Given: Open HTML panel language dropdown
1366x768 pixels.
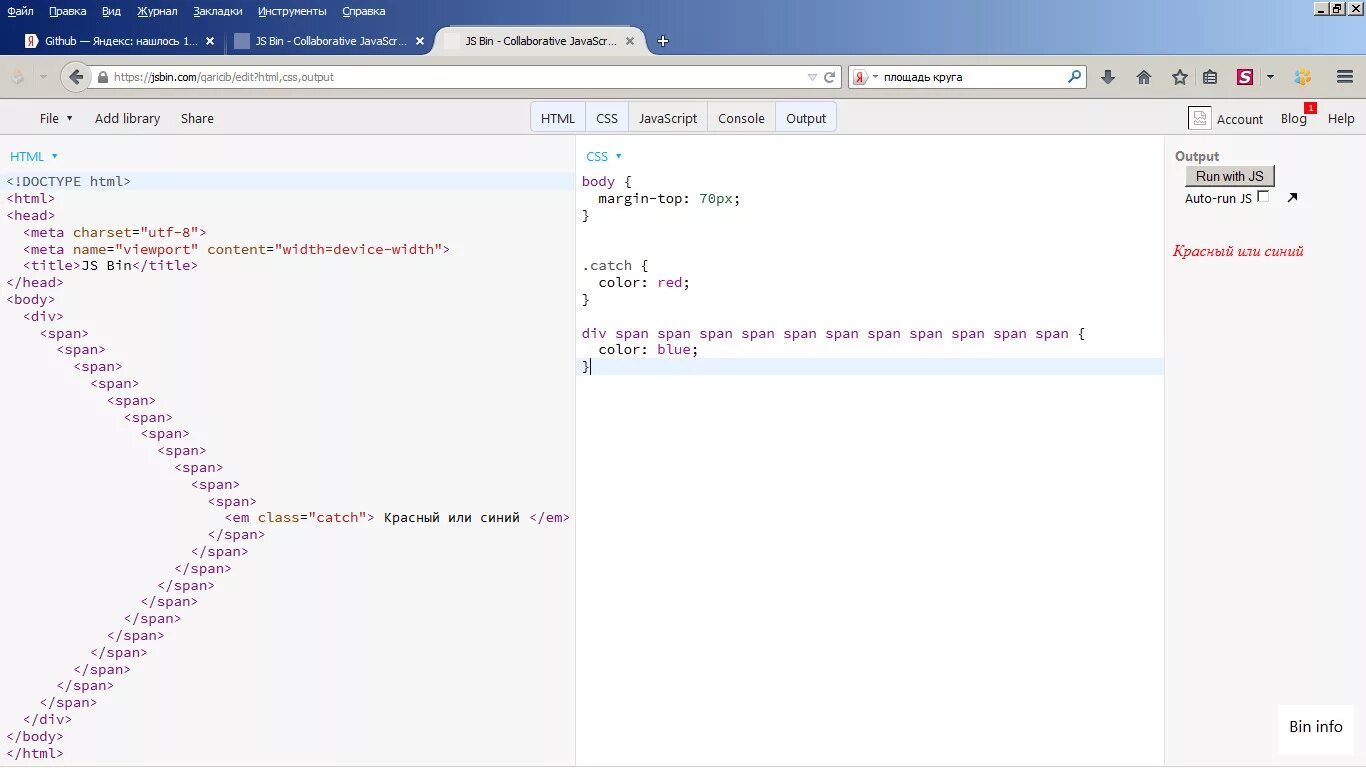Looking at the screenshot, I should (x=34, y=156).
